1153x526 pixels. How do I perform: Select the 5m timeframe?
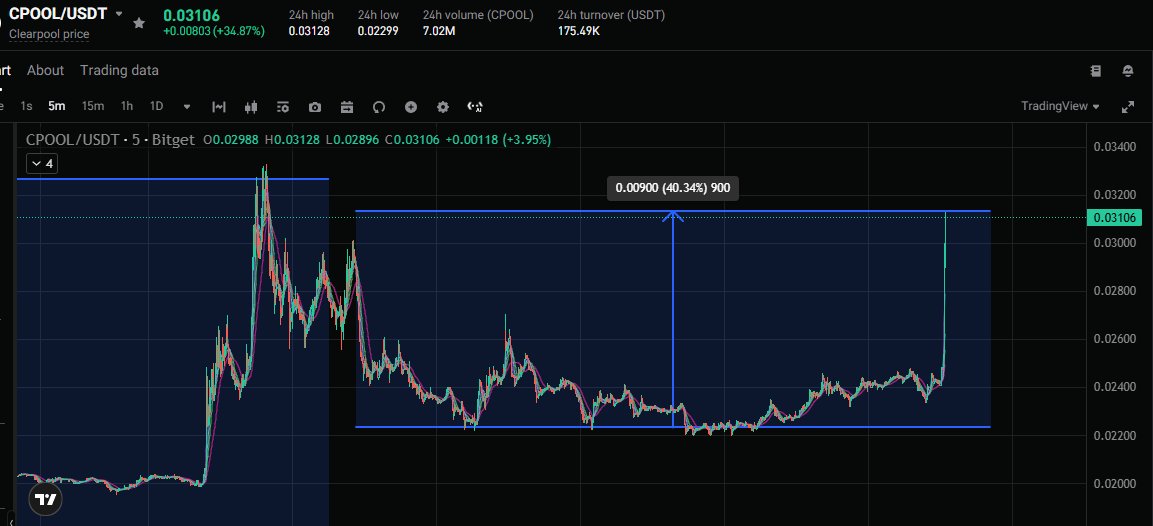click(x=57, y=106)
